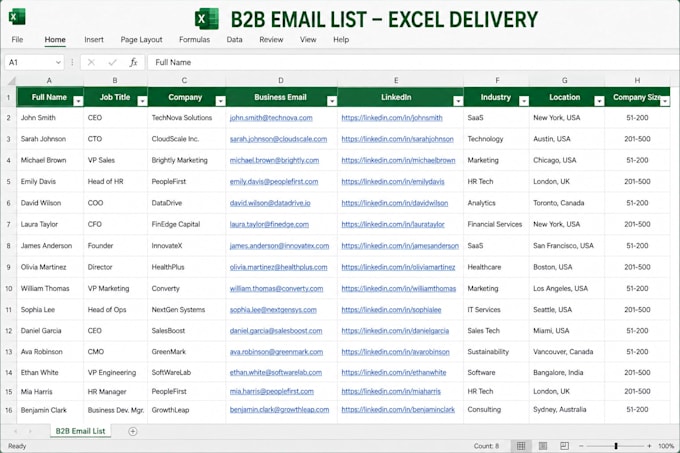Image resolution: width=680 pixels, height=453 pixels.
Task: Open john.smith@technova.com email link
Action: (x=271, y=117)
